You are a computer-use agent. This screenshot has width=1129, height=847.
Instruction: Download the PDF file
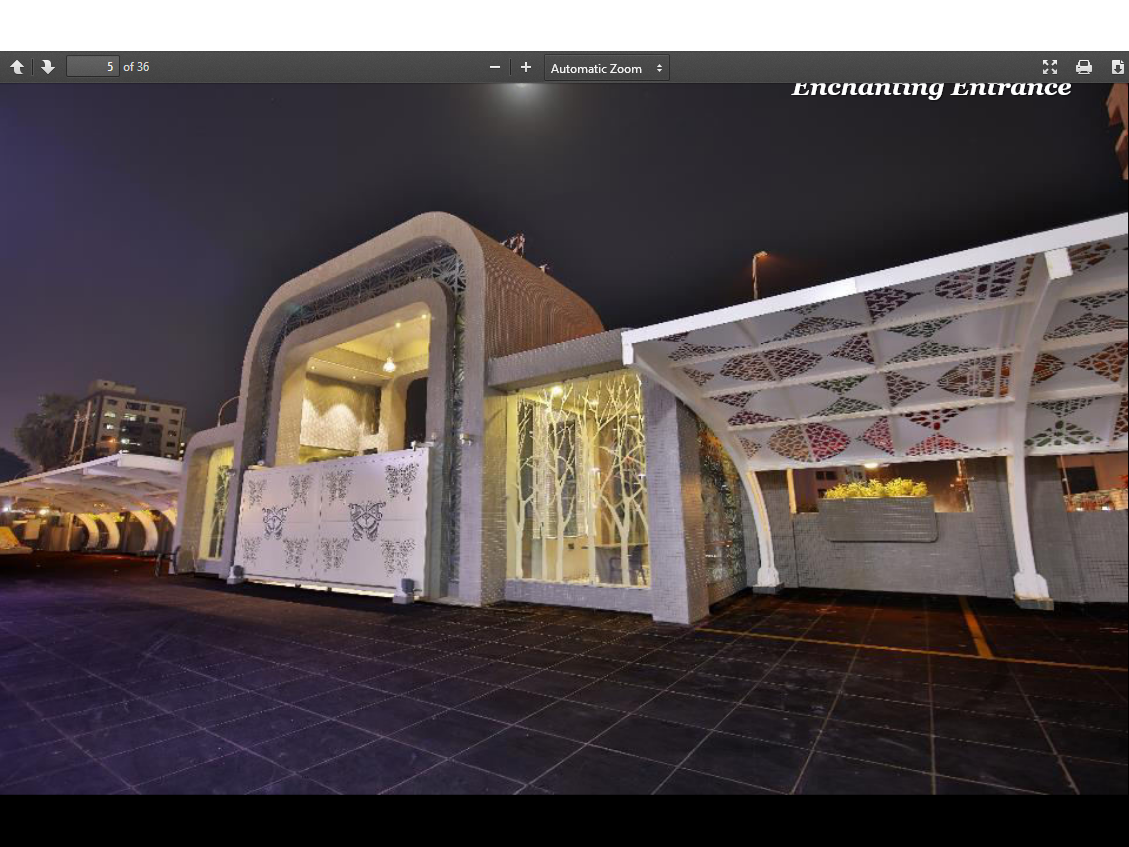1117,67
